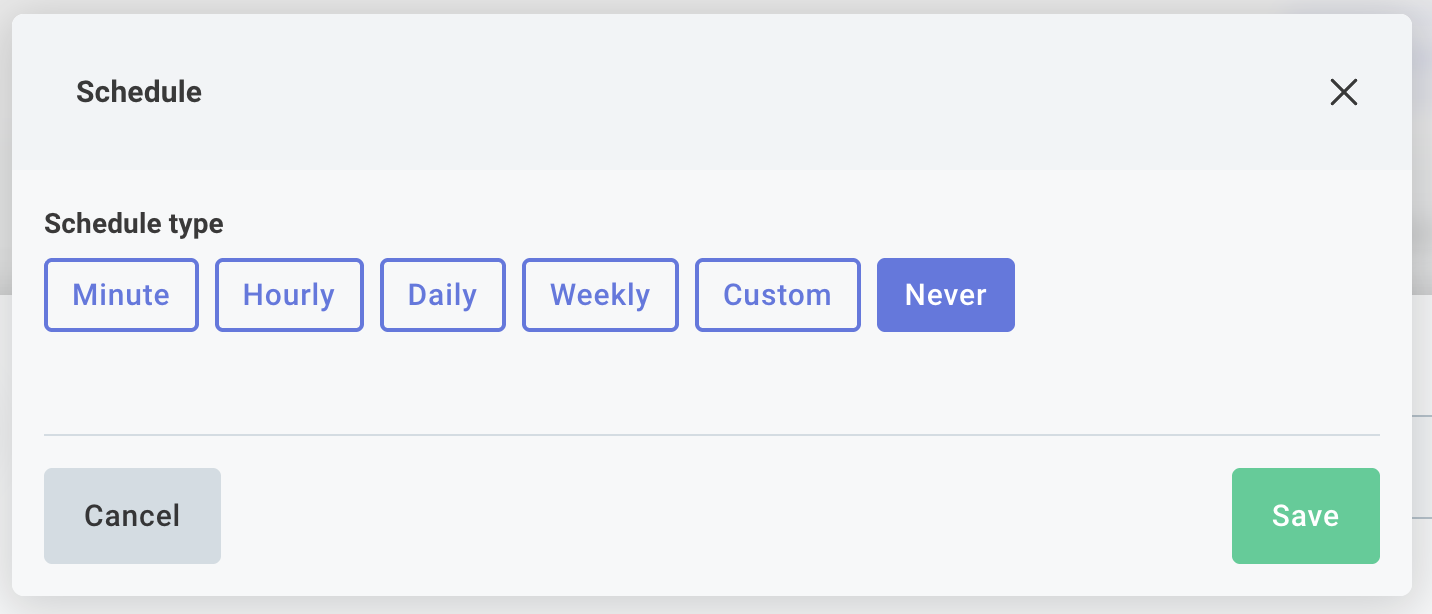Switch schedule frequency to Minute
This screenshot has height=614, width=1432.
[121, 295]
